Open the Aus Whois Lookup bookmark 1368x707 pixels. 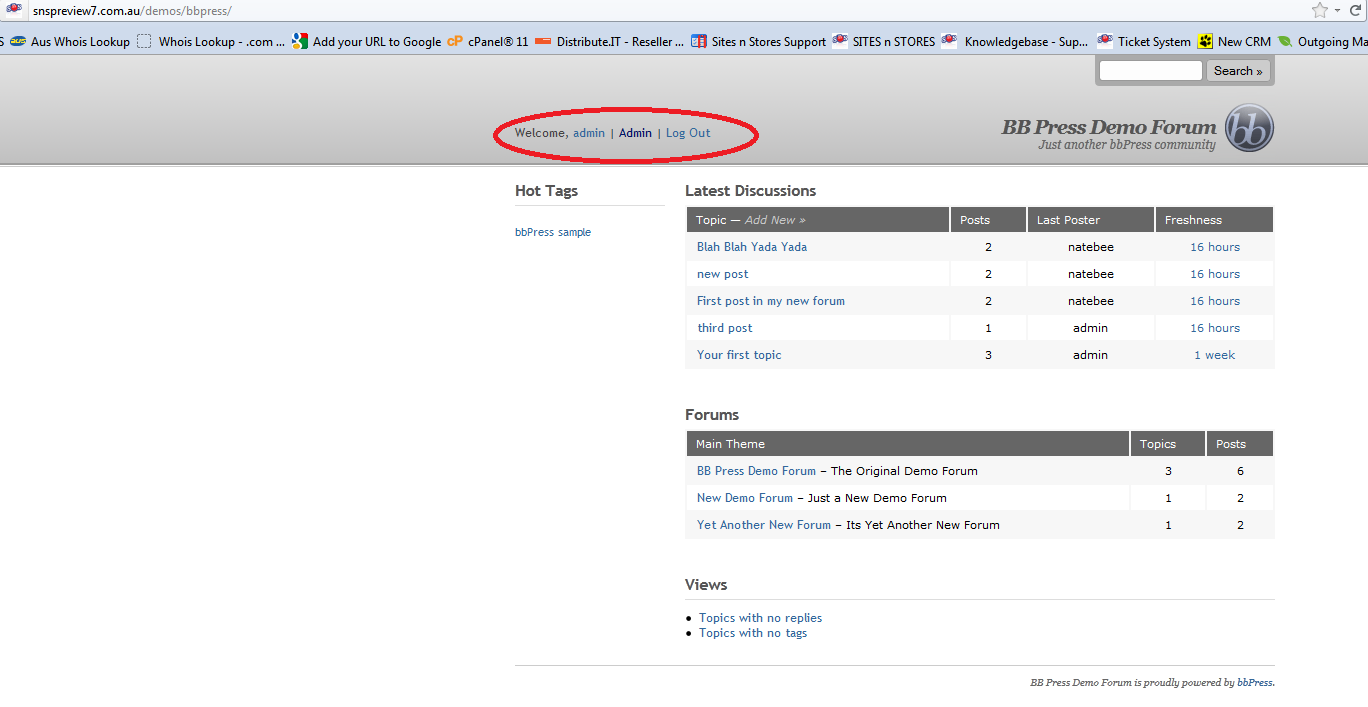tap(70, 42)
